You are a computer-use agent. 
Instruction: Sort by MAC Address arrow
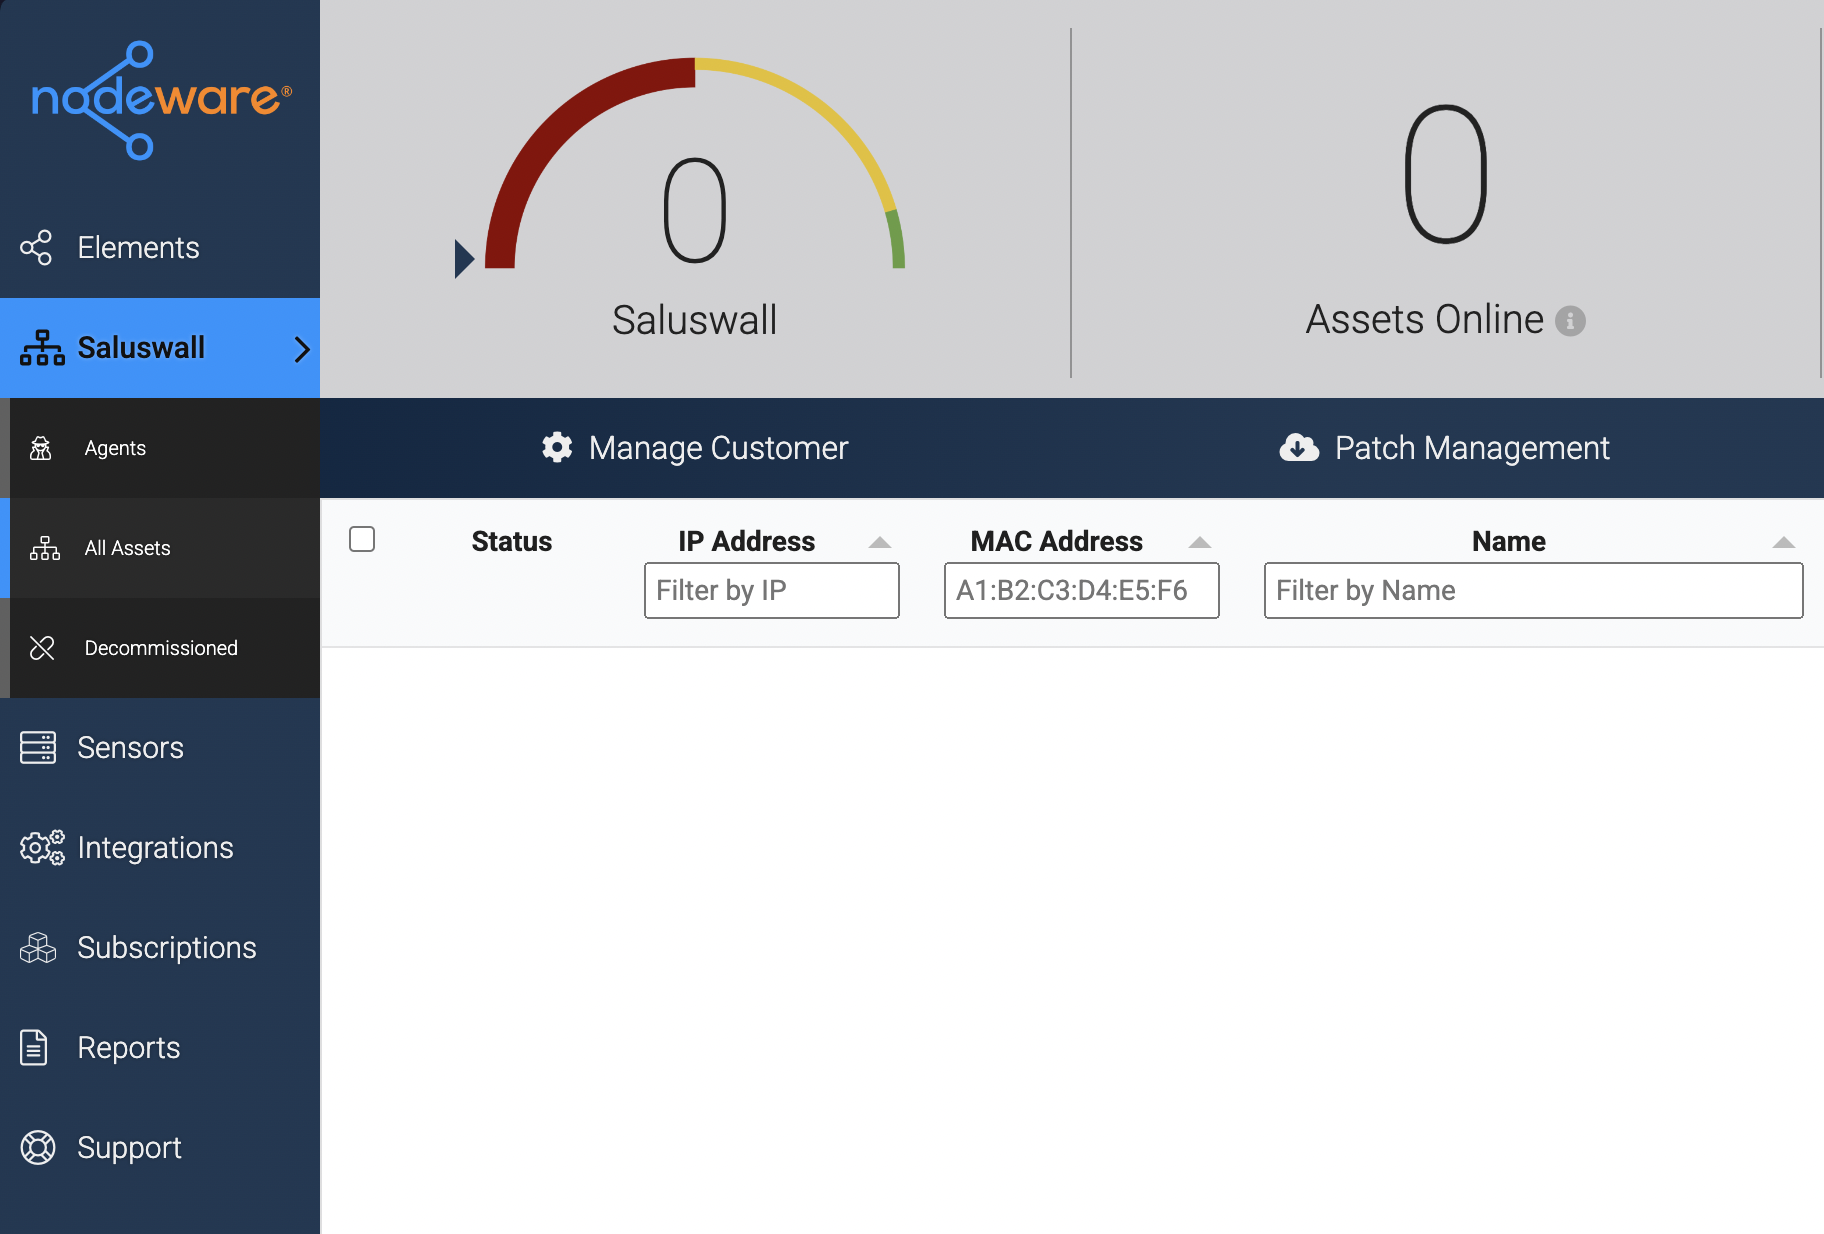click(x=1200, y=542)
